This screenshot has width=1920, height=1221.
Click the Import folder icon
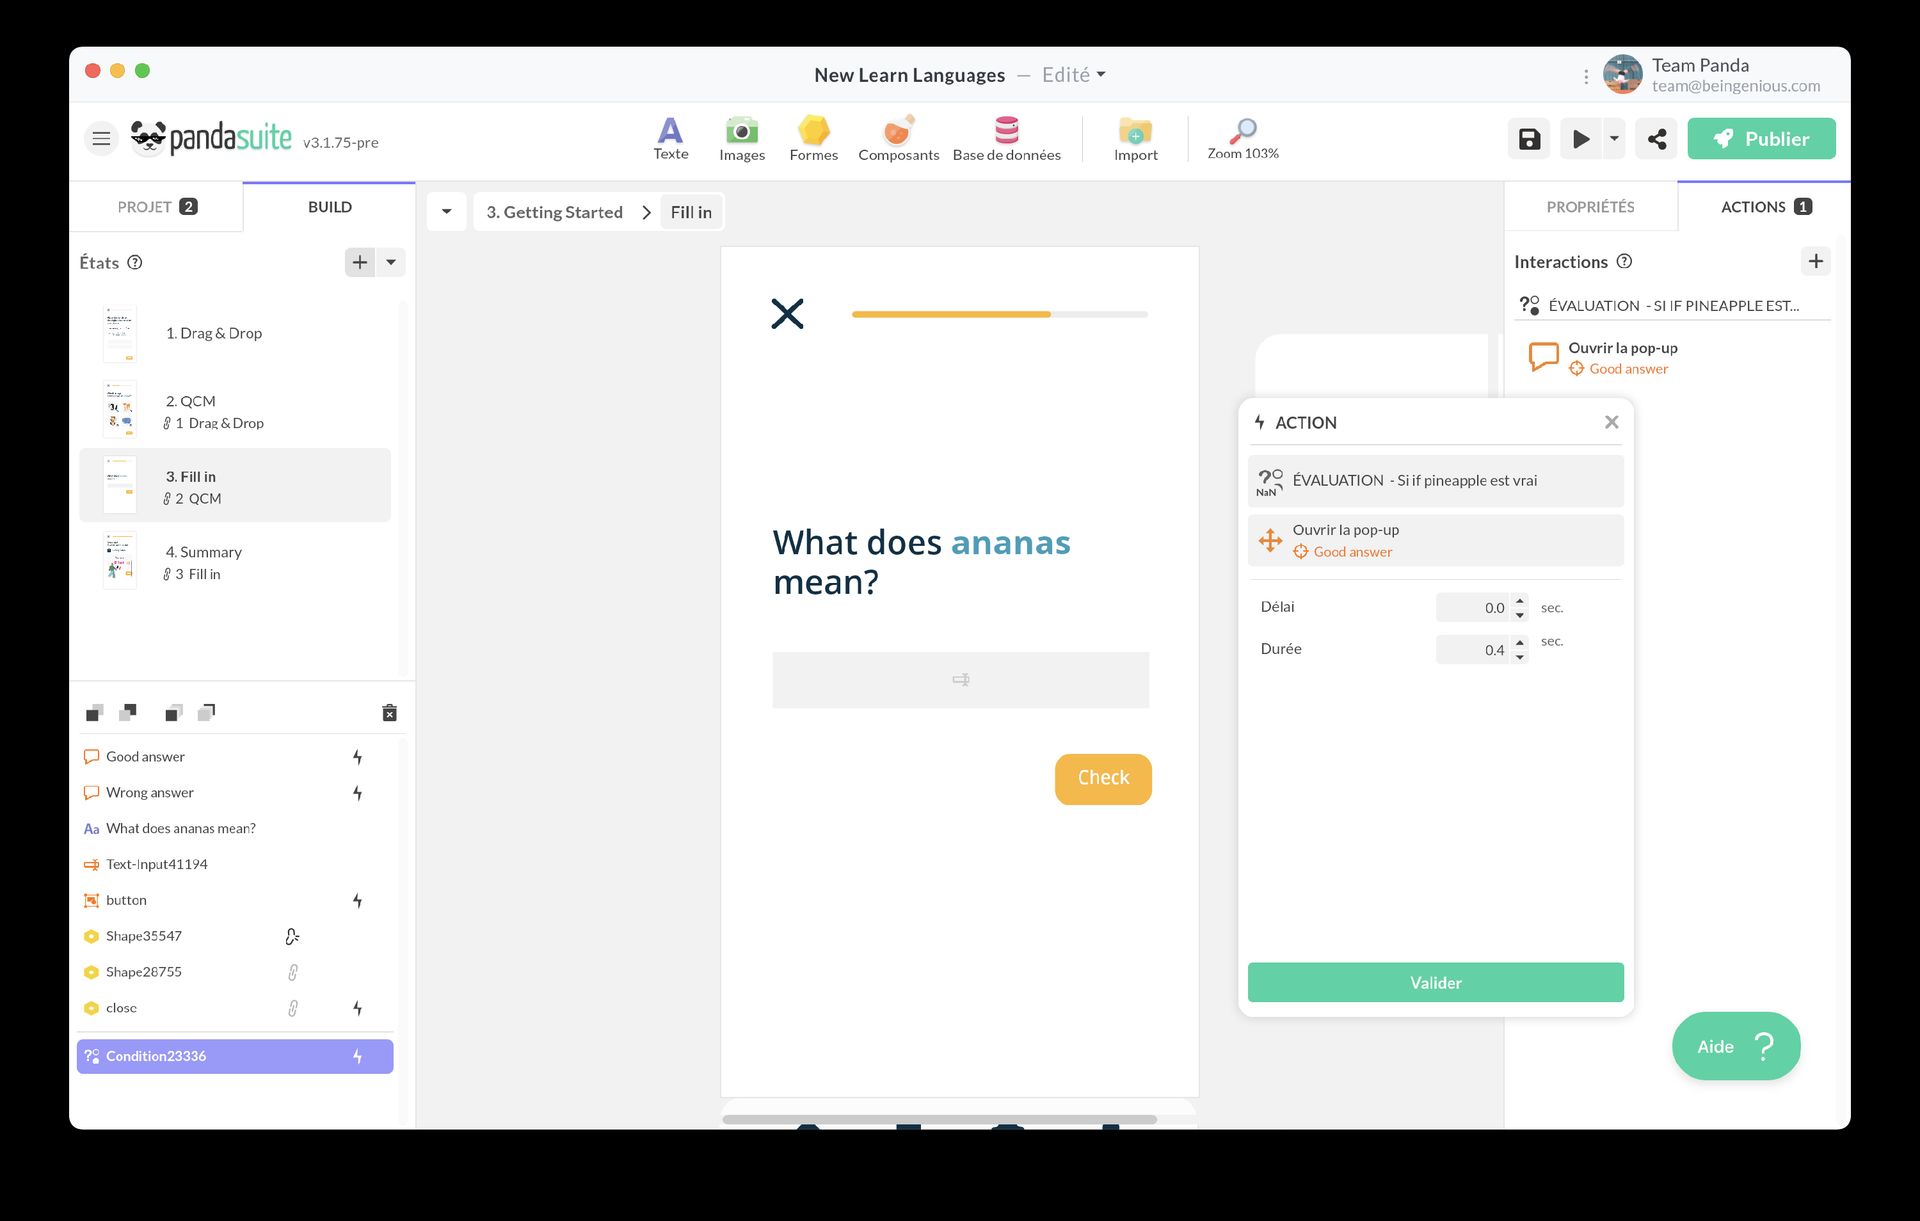[x=1135, y=132]
